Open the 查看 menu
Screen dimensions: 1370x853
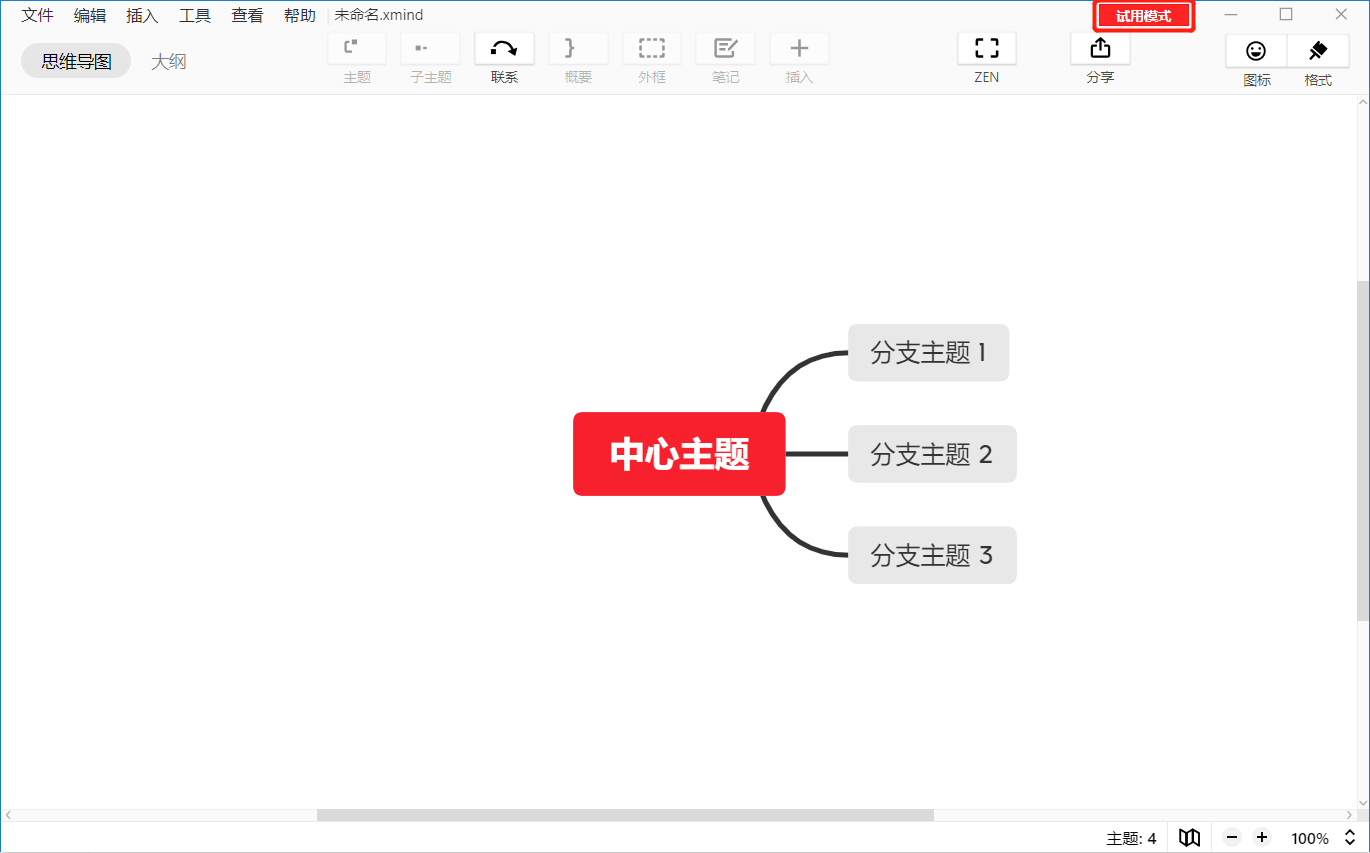(247, 15)
